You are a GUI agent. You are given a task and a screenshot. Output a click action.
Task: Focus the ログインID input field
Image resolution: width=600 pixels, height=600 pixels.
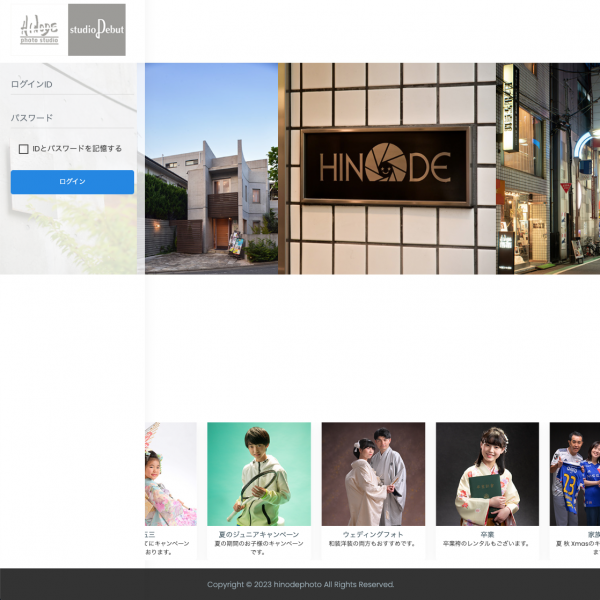click(x=72, y=85)
